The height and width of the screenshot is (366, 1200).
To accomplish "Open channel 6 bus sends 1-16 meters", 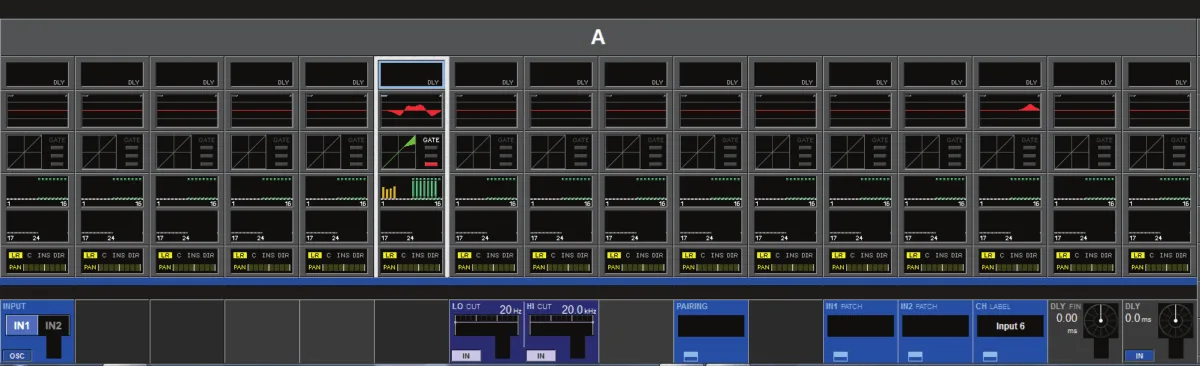I will click(412, 191).
